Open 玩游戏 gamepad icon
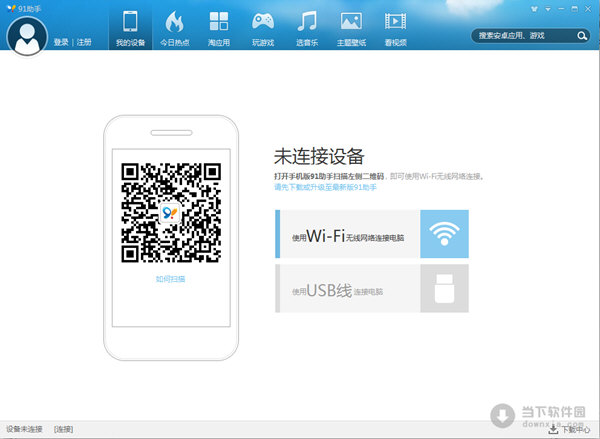The width and height of the screenshot is (600, 439). click(263, 27)
